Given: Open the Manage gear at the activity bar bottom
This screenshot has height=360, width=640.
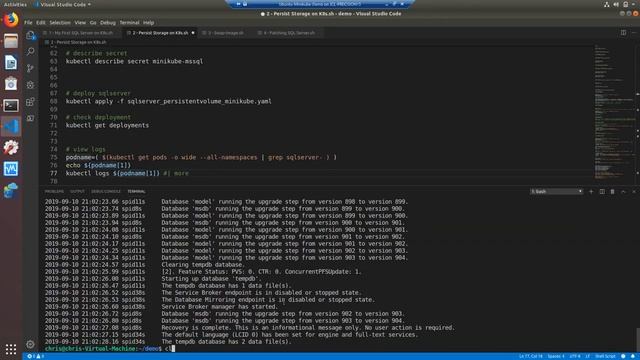Looking at the screenshot, I should coord(31,344).
